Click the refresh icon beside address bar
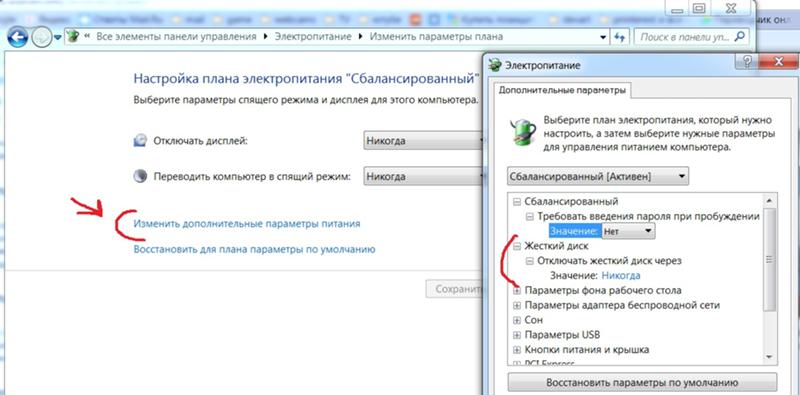This screenshot has width=800, height=395. tap(620, 37)
